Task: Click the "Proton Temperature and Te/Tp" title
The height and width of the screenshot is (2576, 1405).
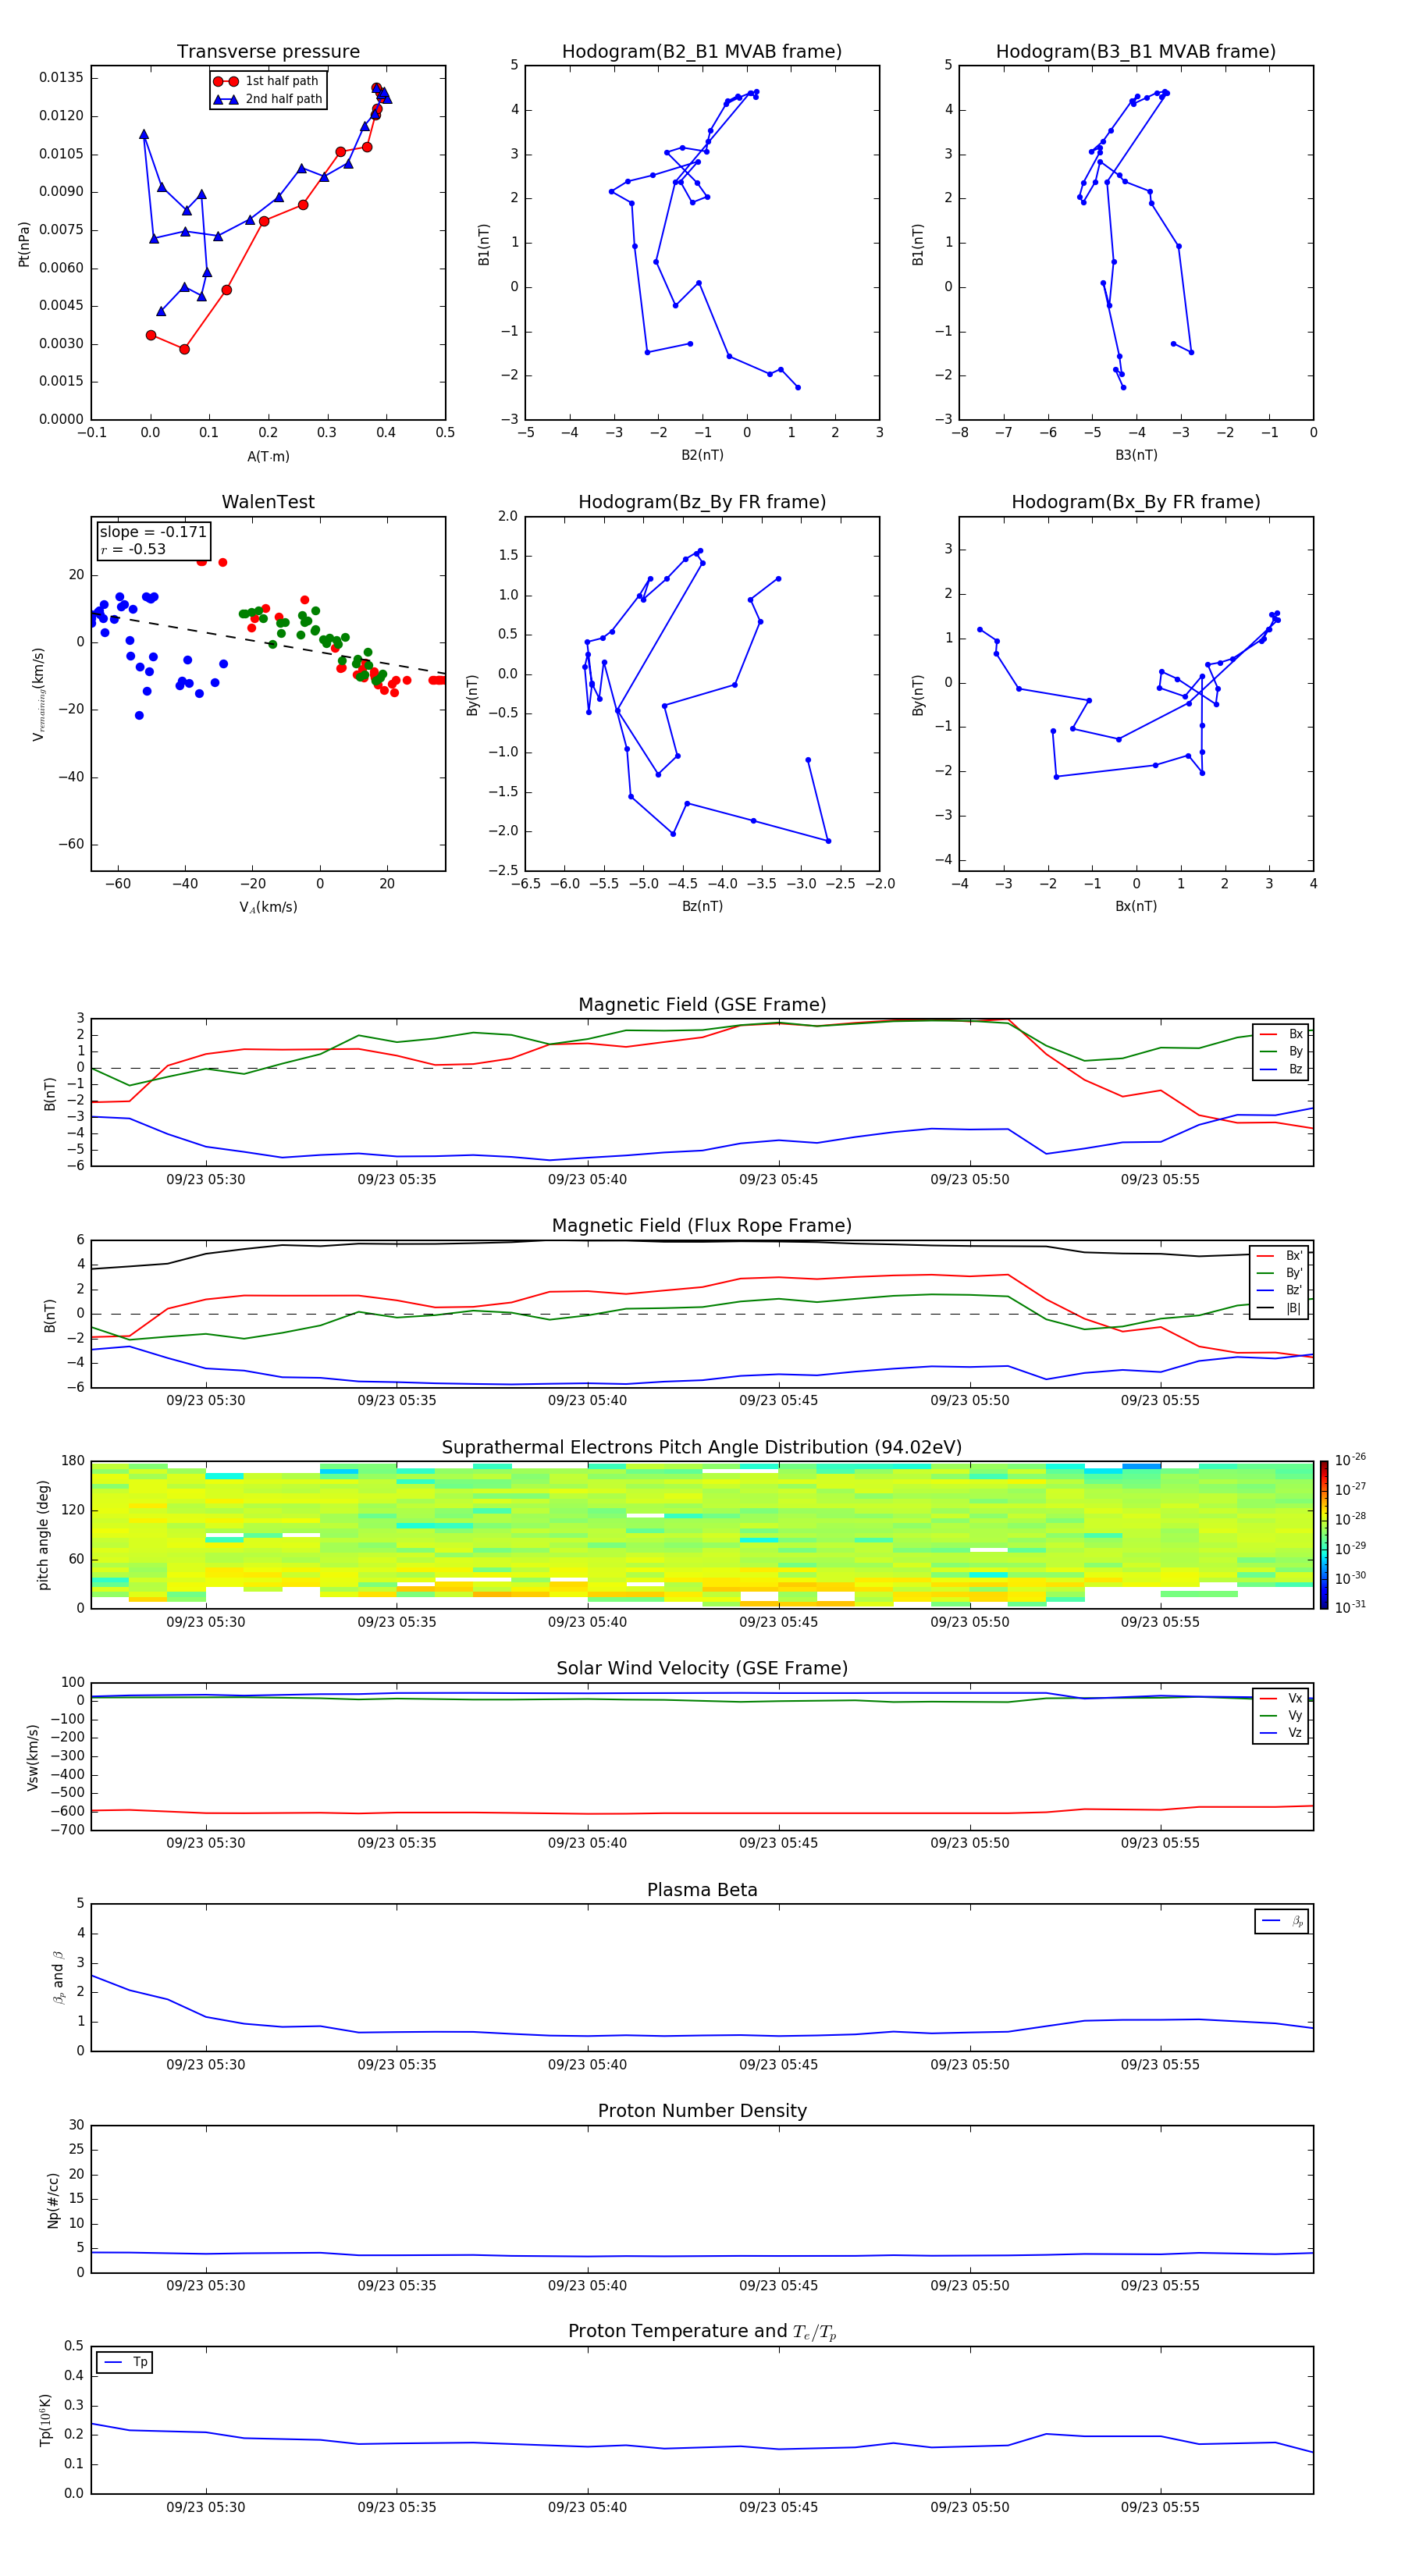Action: tap(702, 2332)
